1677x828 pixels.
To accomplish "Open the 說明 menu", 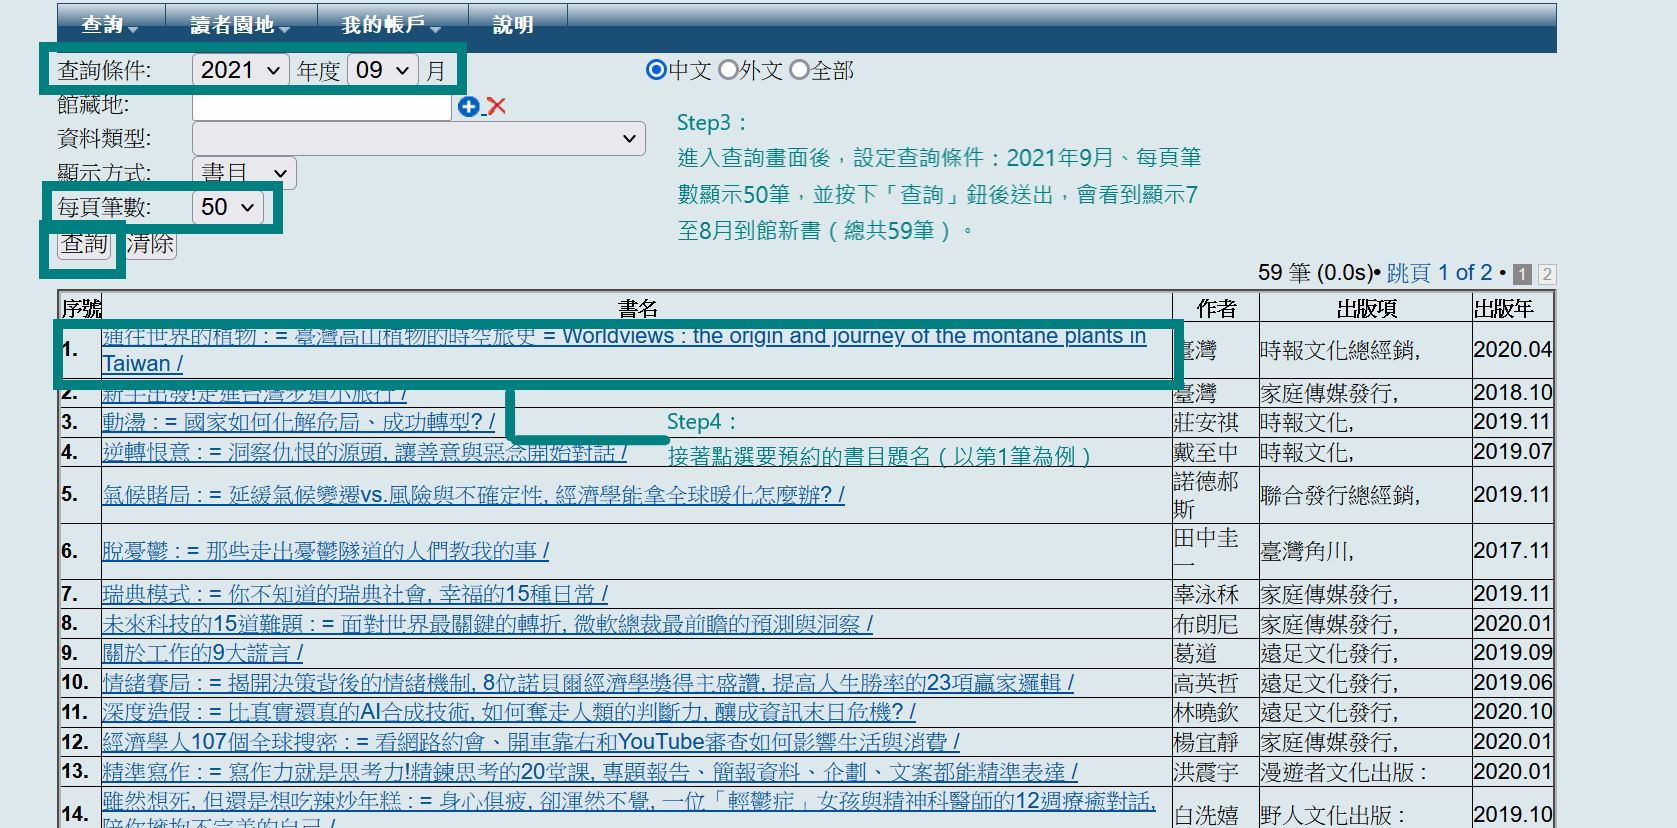I will click(514, 25).
